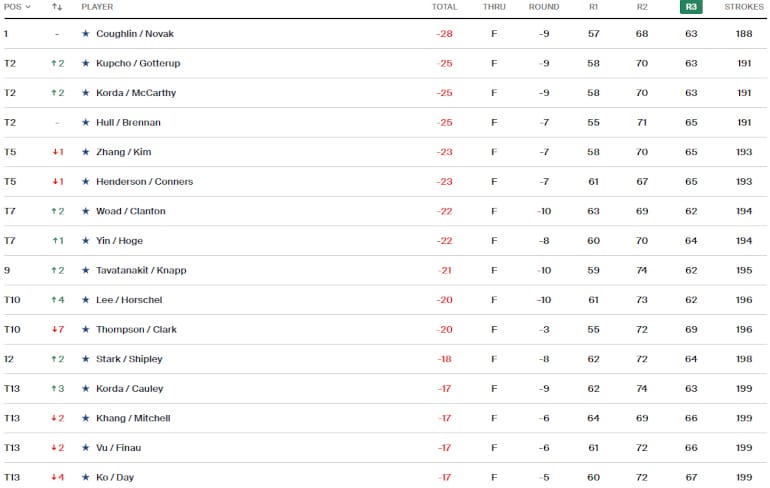The width and height of the screenshot is (770, 488).
Task: Sort by the position movement arrows column
Action: (x=57, y=7)
